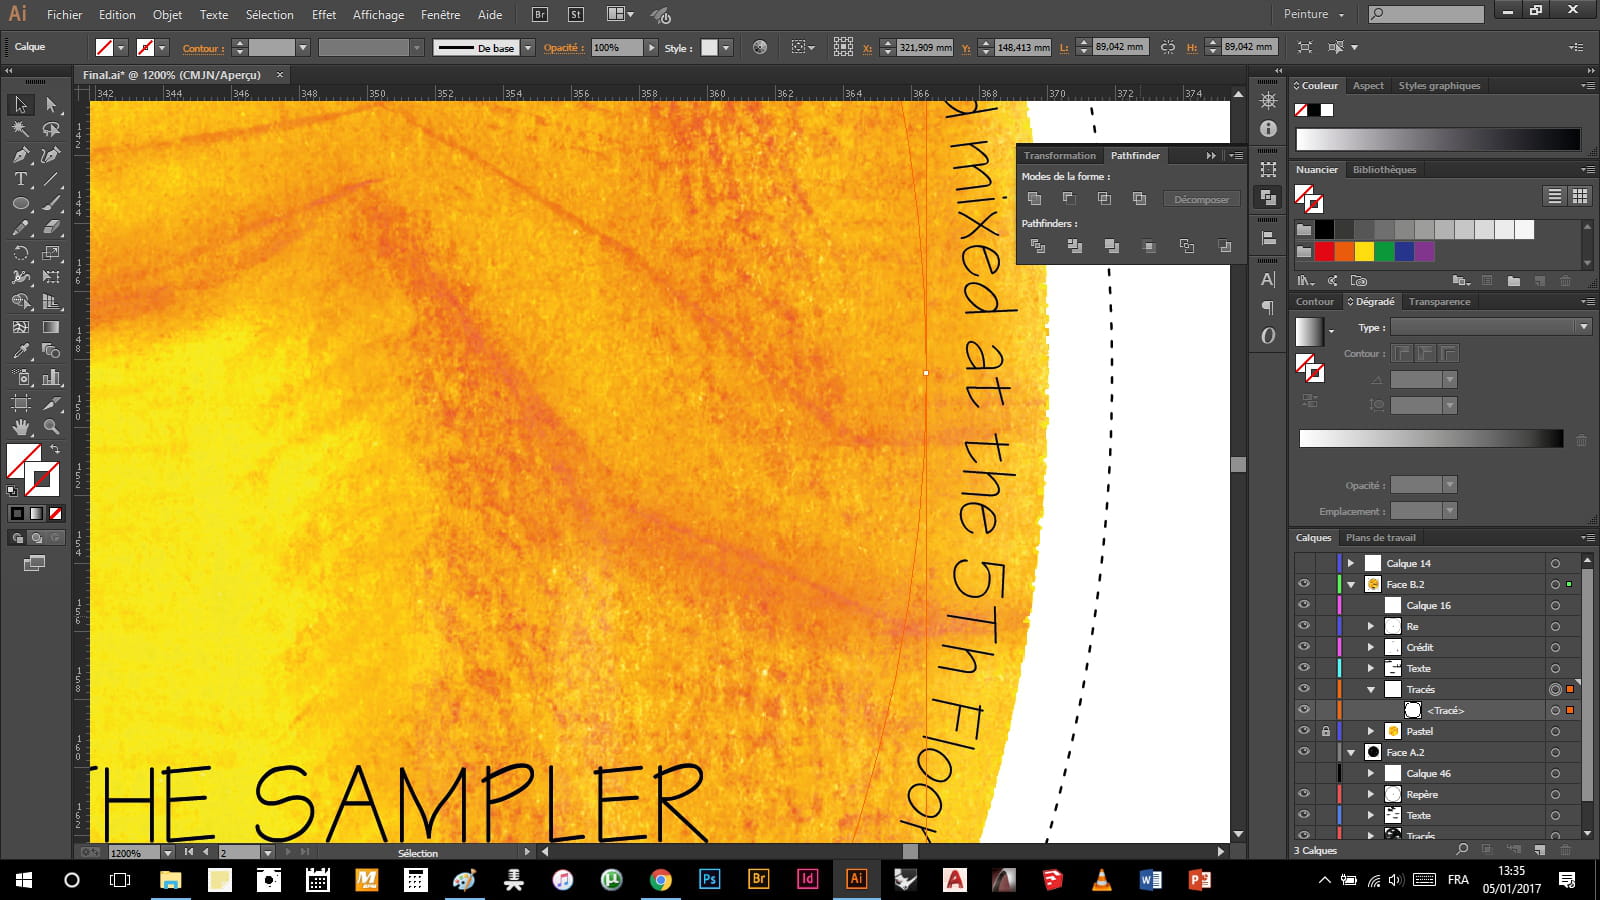Open the Affichage menu

click(378, 15)
